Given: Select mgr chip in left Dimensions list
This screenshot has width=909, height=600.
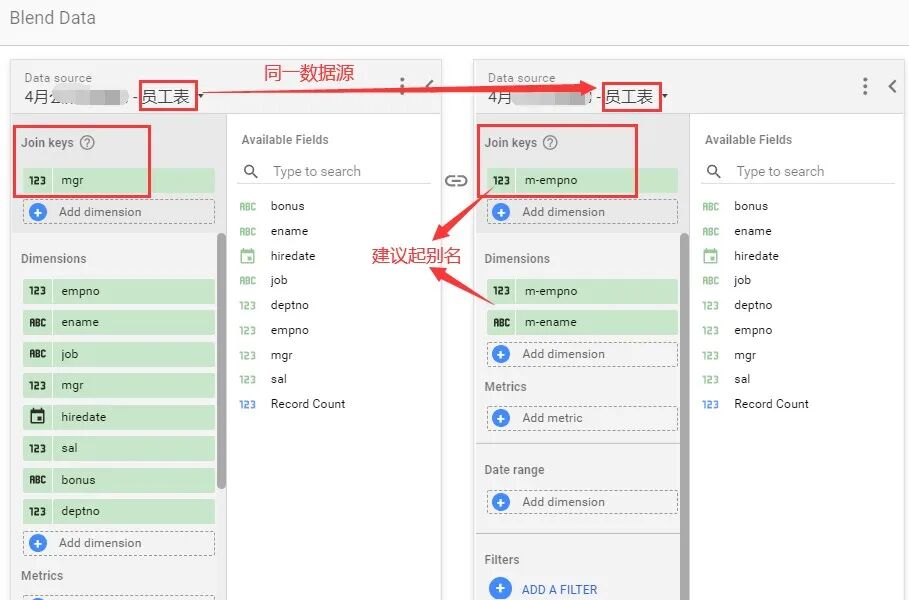Looking at the screenshot, I should pyautogui.click(x=119, y=386).
